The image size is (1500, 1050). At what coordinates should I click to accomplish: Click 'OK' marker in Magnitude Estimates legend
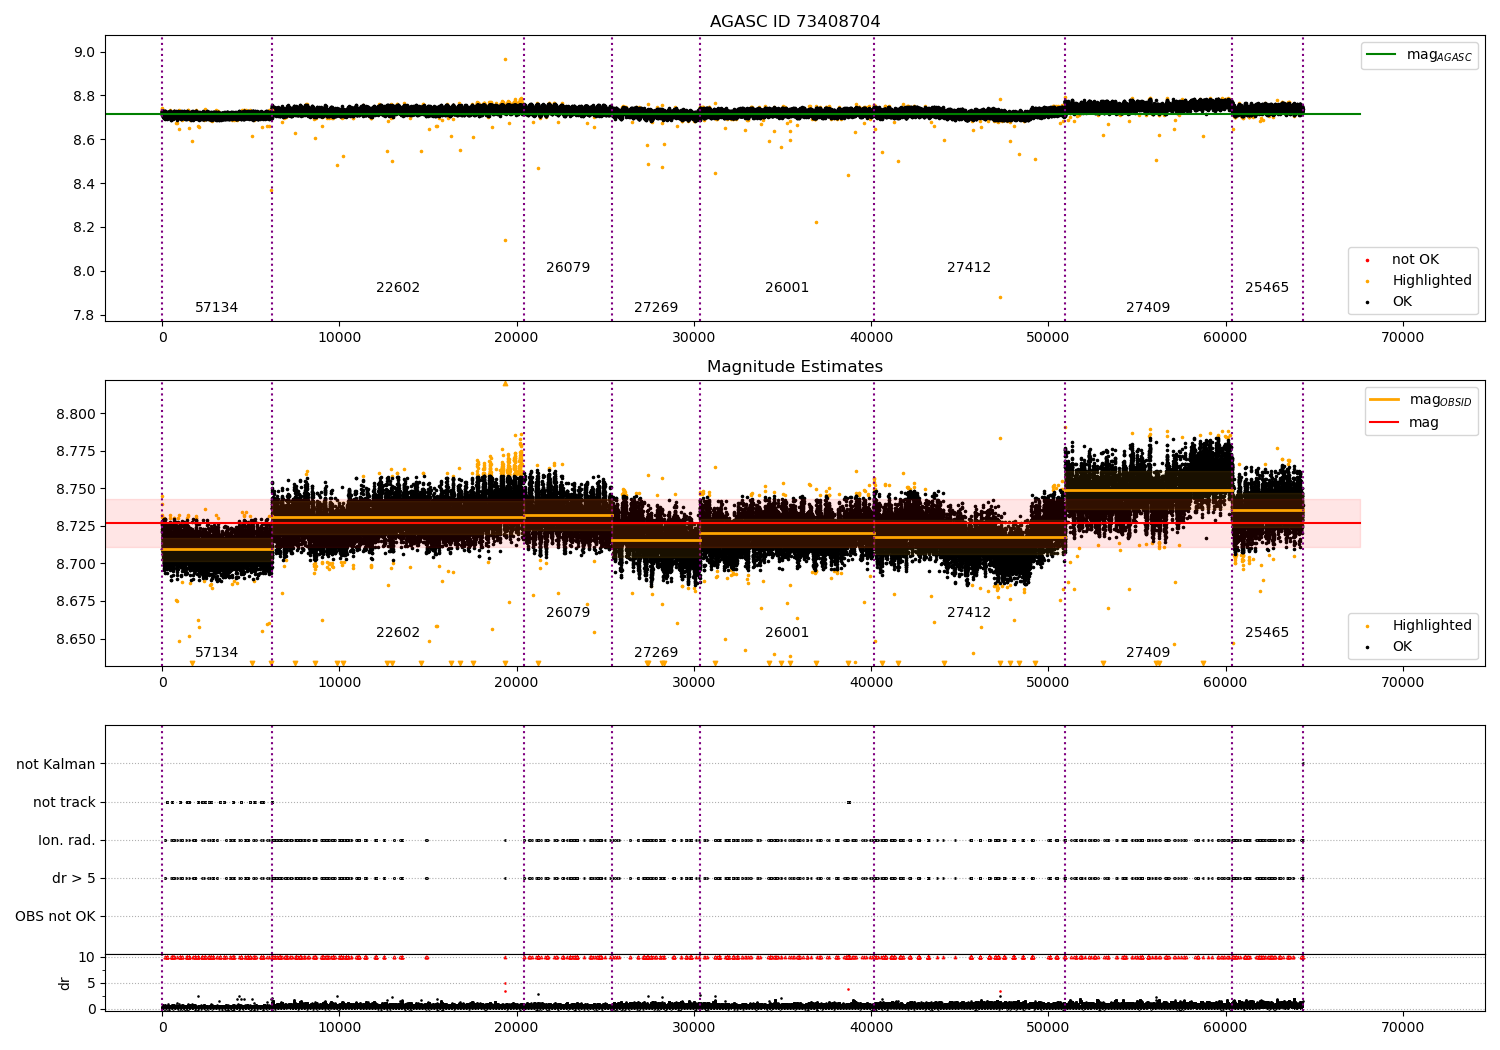tap(1367, 647)
